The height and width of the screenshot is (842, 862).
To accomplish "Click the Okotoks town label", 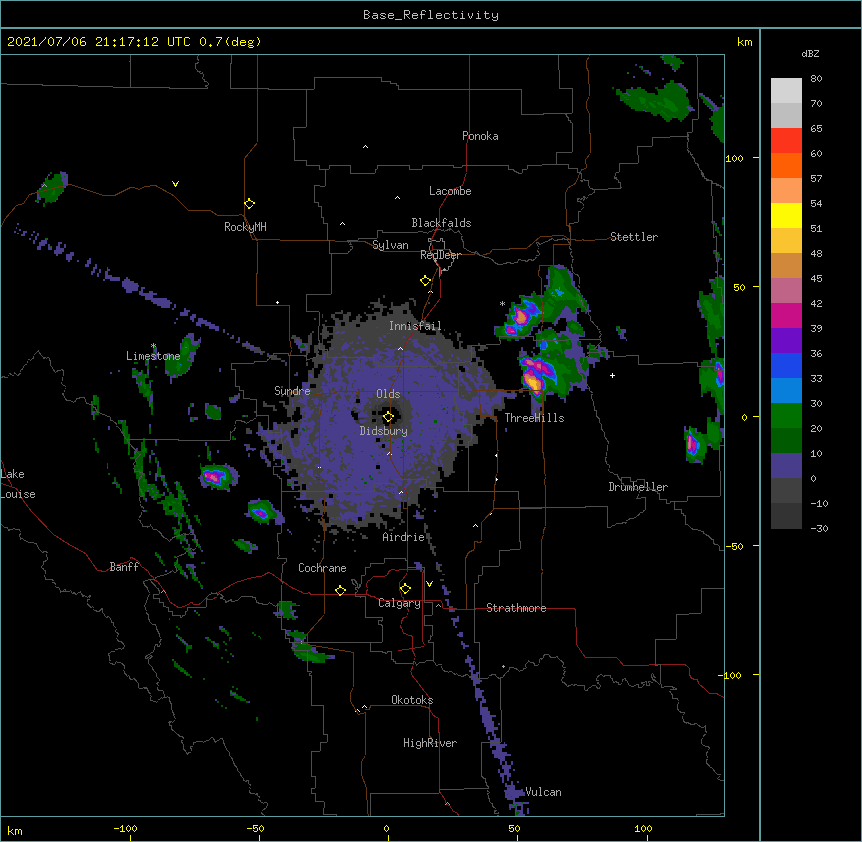I will point(412,700).
